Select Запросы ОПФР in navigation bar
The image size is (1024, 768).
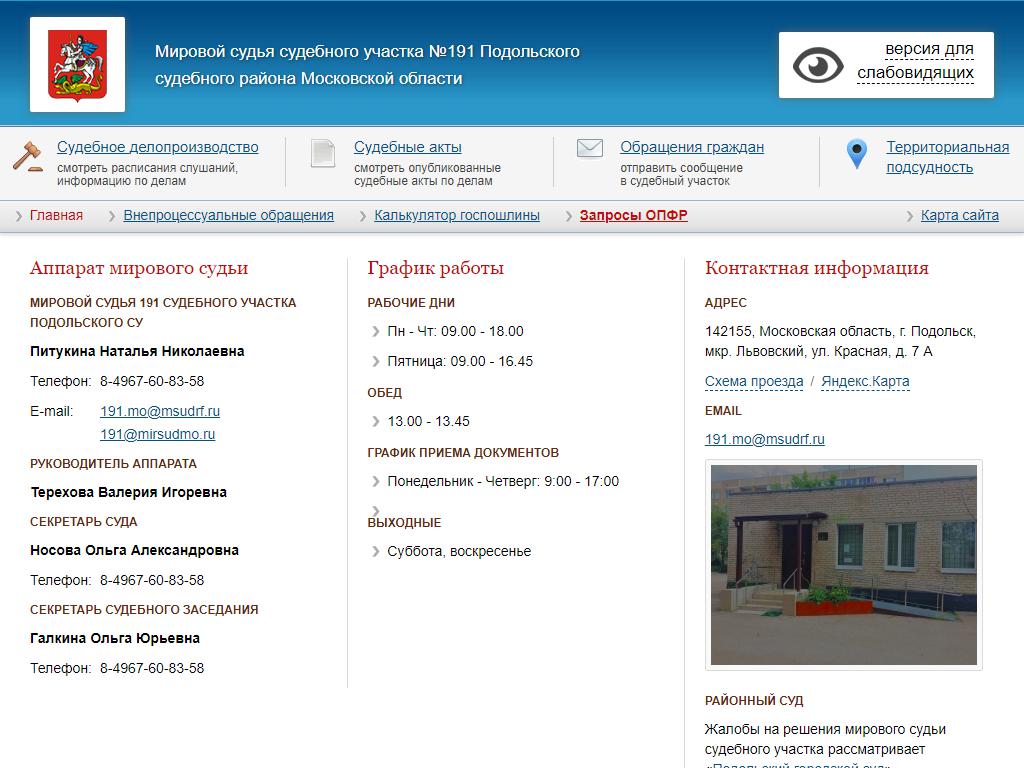633,215
